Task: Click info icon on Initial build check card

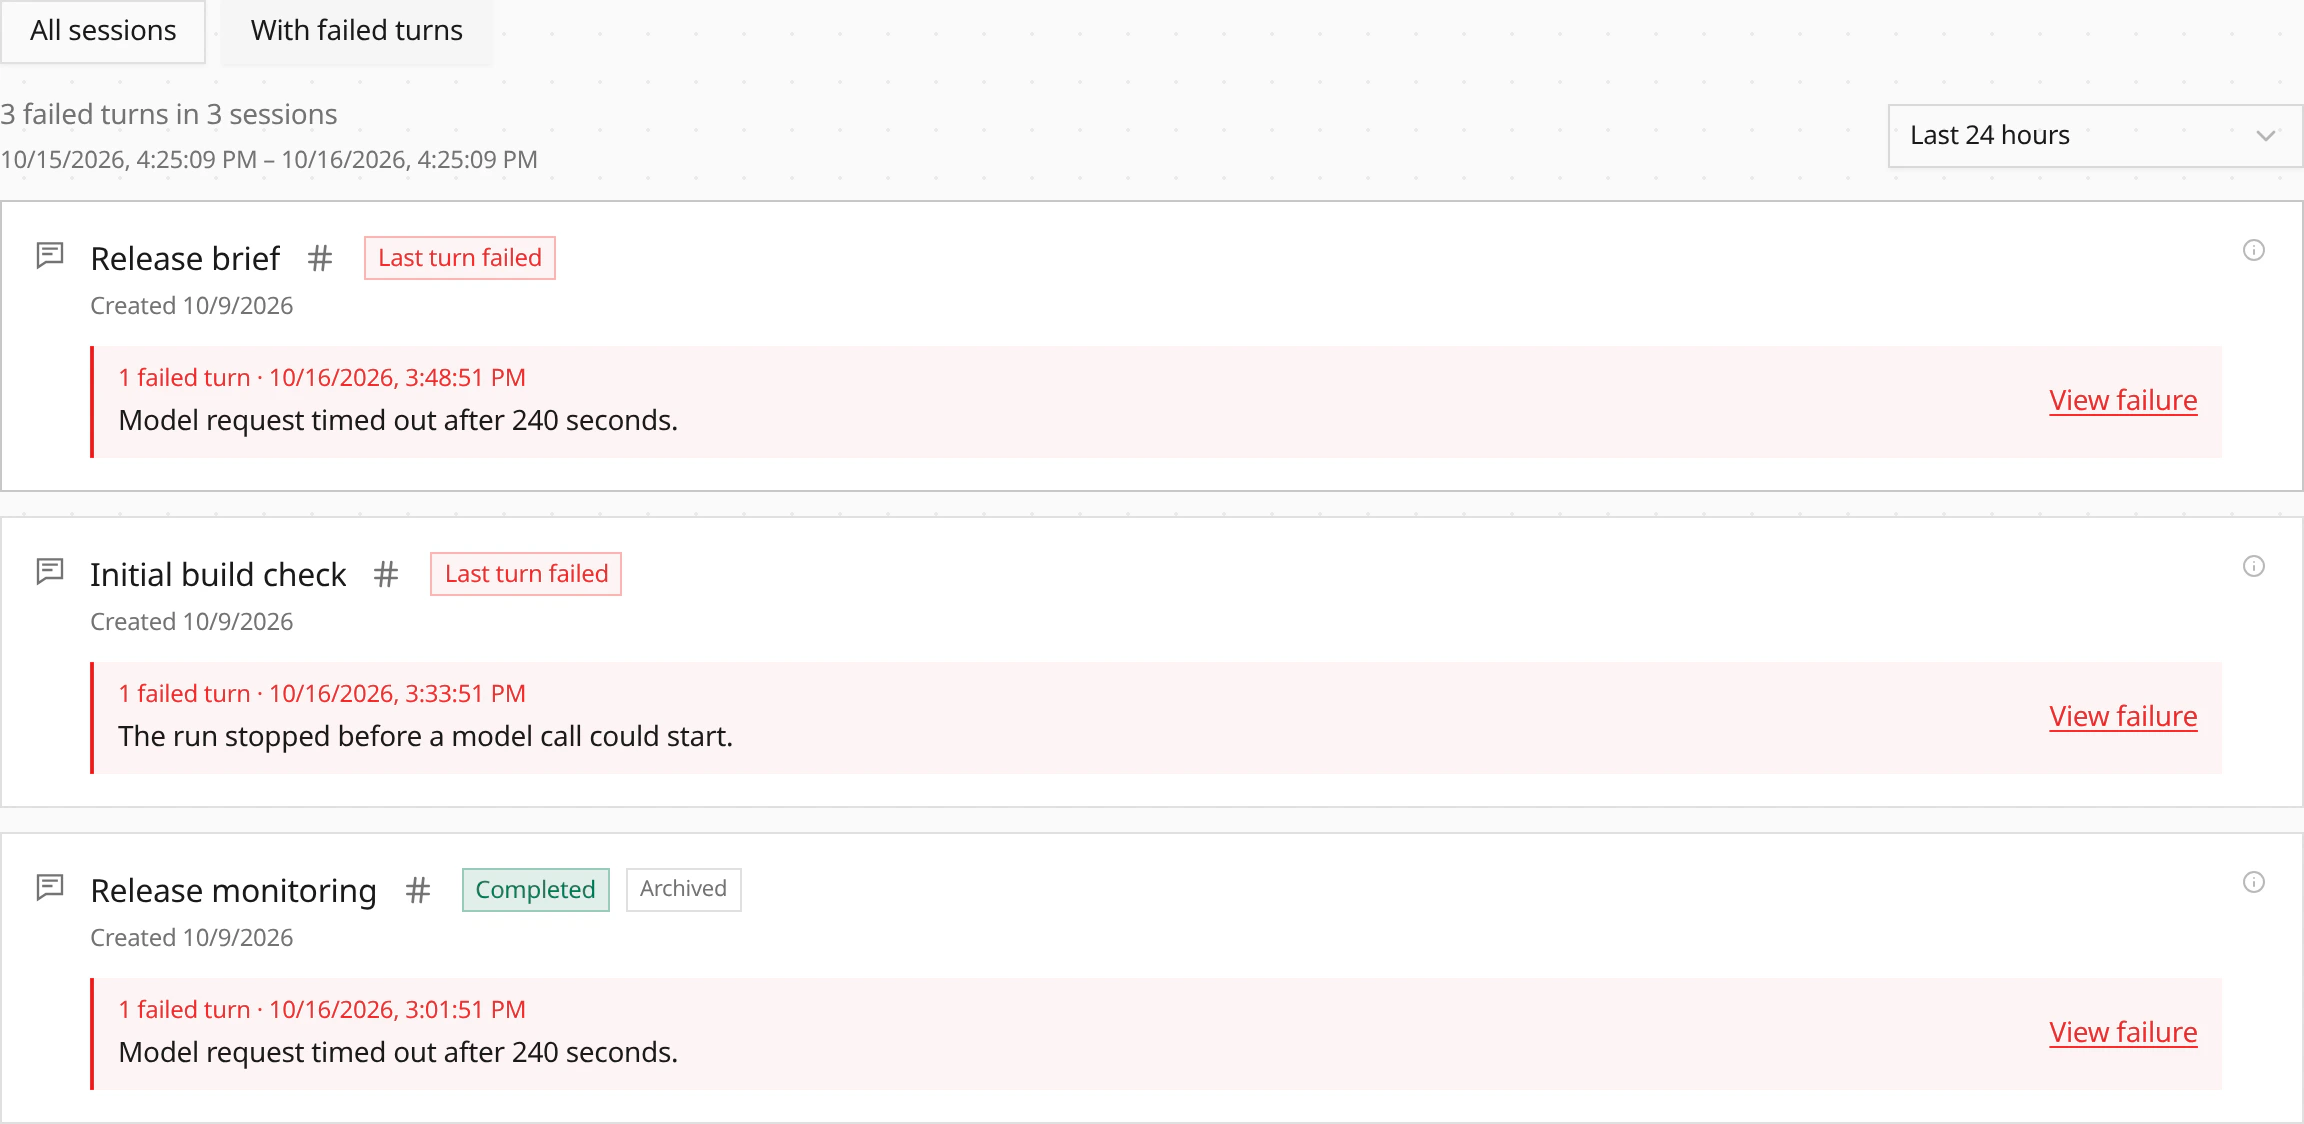Action: 2254,566
